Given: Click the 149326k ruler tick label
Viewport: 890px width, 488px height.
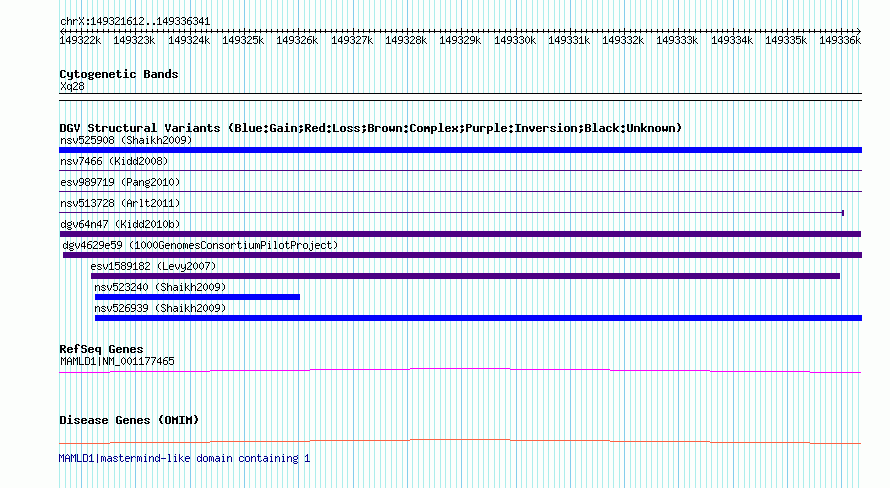Looking at the screenshot, I should tap(297, 40).
